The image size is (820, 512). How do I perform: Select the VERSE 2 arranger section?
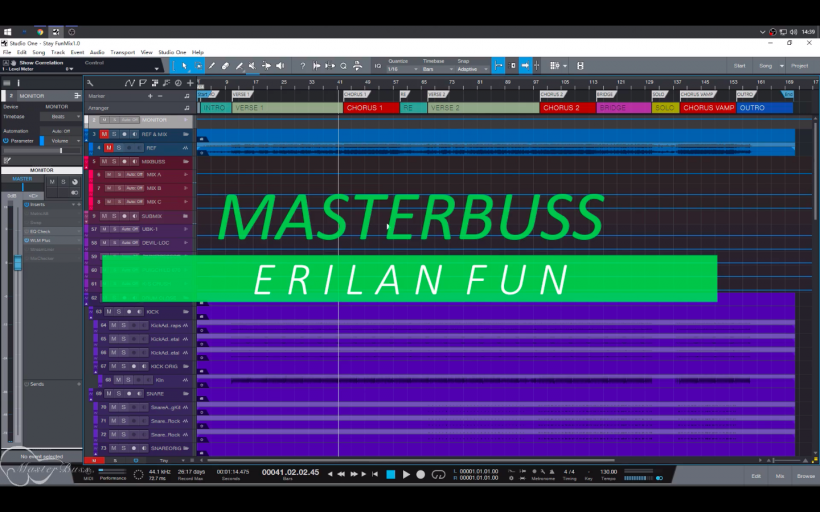tap(483, 108)
